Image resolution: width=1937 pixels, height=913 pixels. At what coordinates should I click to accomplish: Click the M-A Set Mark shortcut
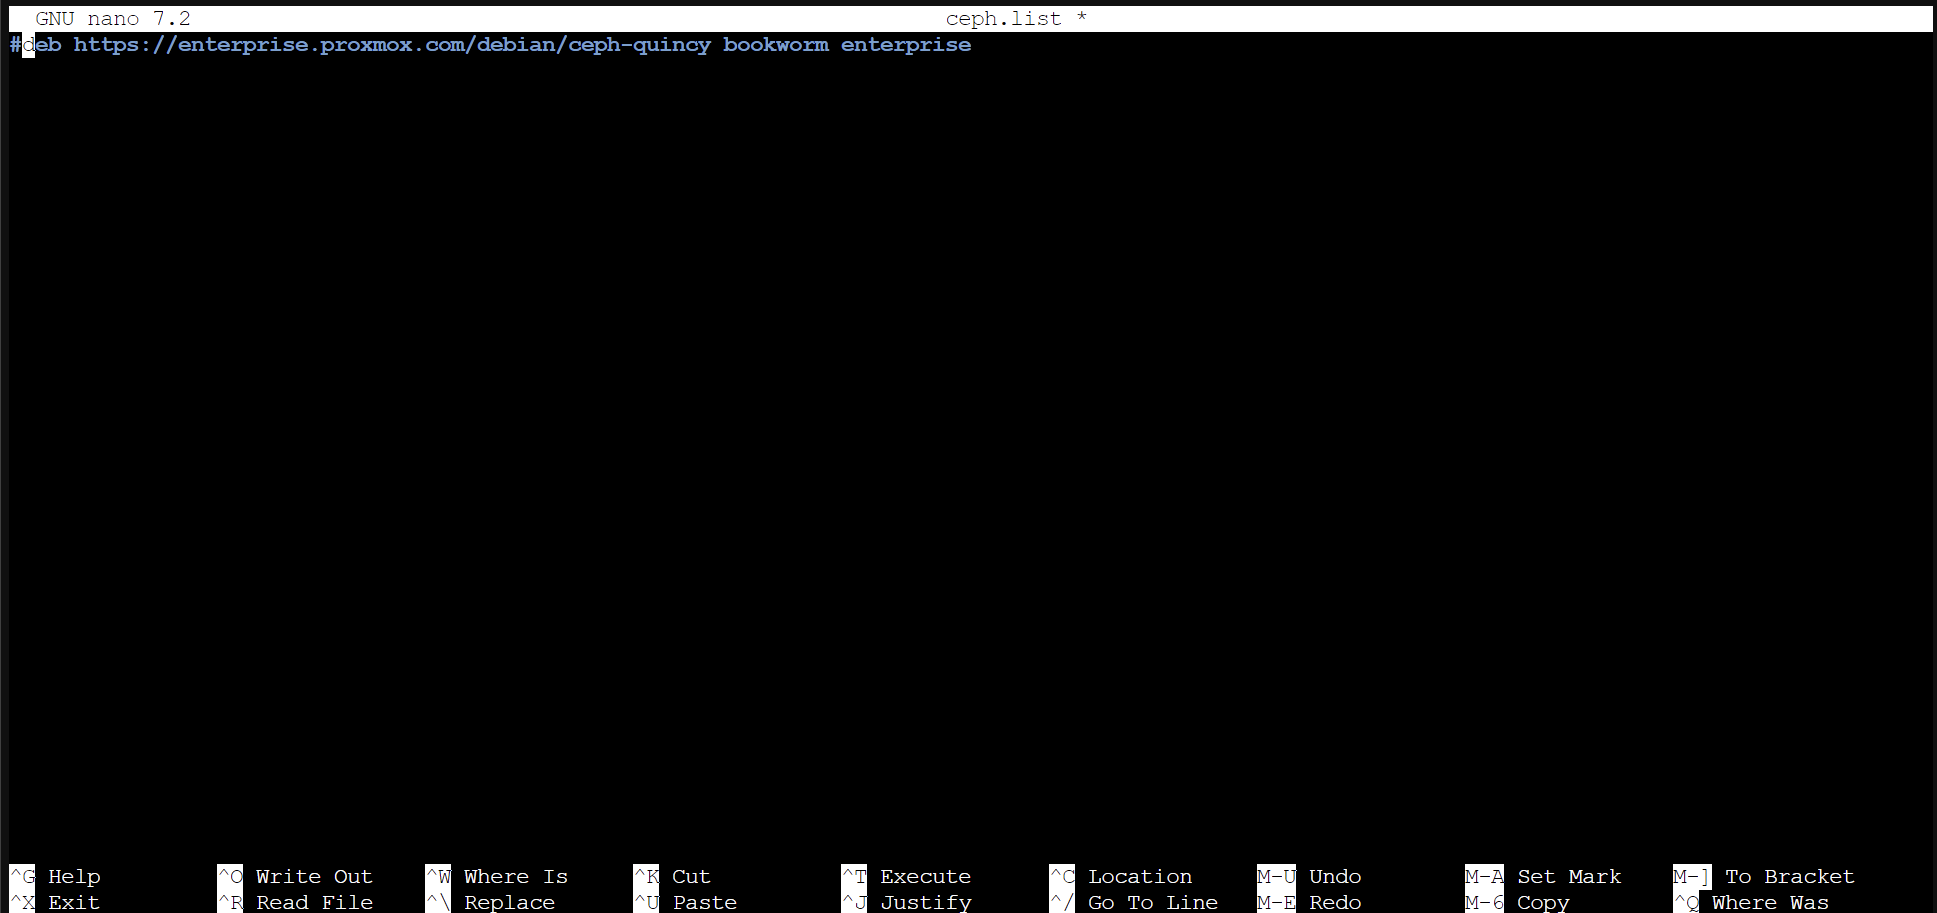coord(1543,876)
